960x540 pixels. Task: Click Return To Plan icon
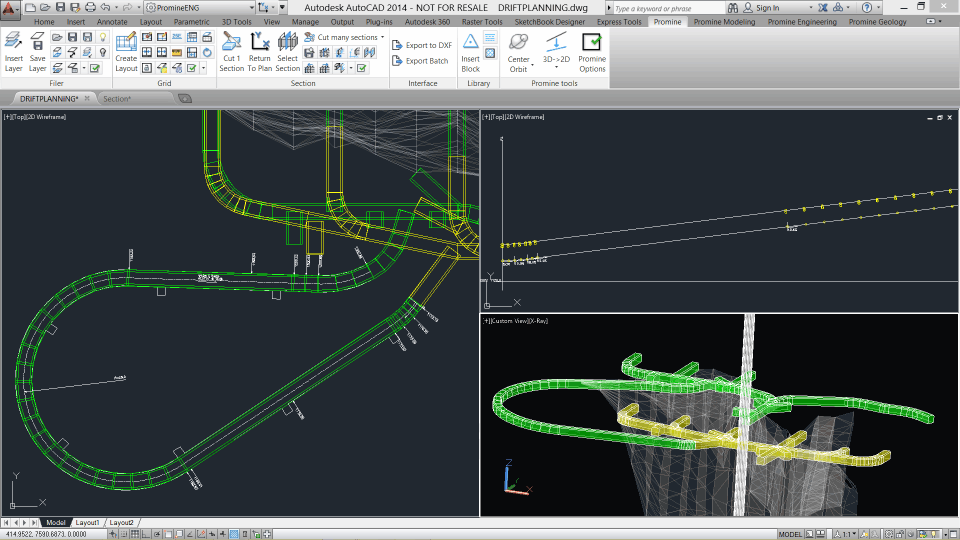260,50
